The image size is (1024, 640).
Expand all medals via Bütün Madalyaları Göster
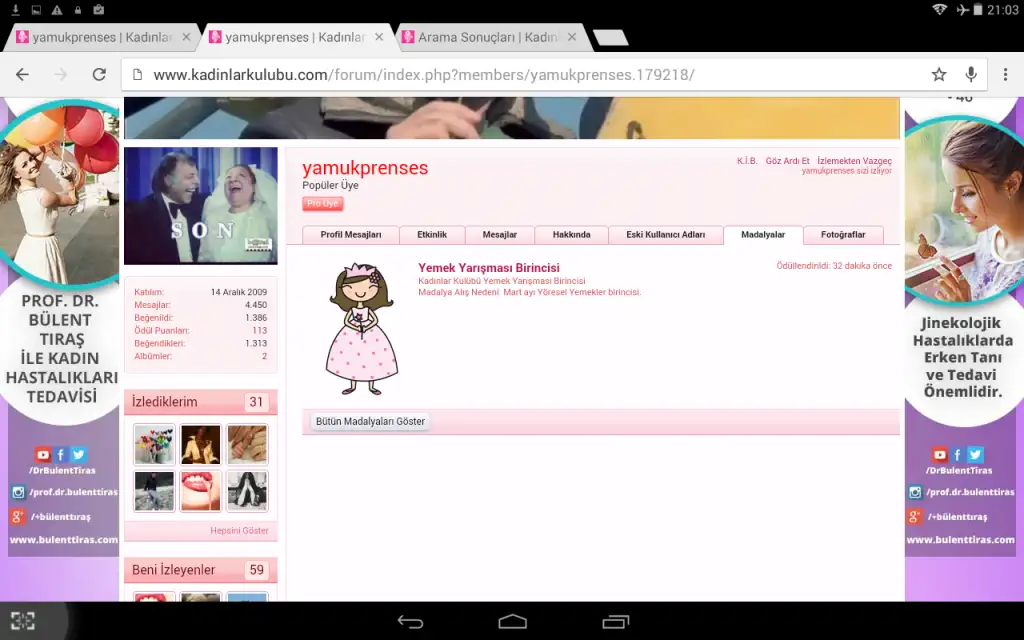pyautogui.click(x=369, y=421)
